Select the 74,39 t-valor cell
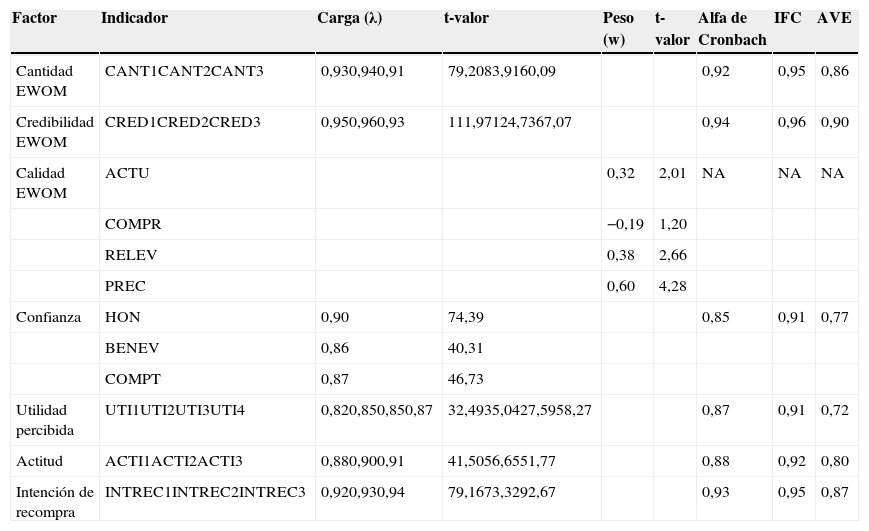The width and height of the screenshot is (869, 531). pos(466,317)
